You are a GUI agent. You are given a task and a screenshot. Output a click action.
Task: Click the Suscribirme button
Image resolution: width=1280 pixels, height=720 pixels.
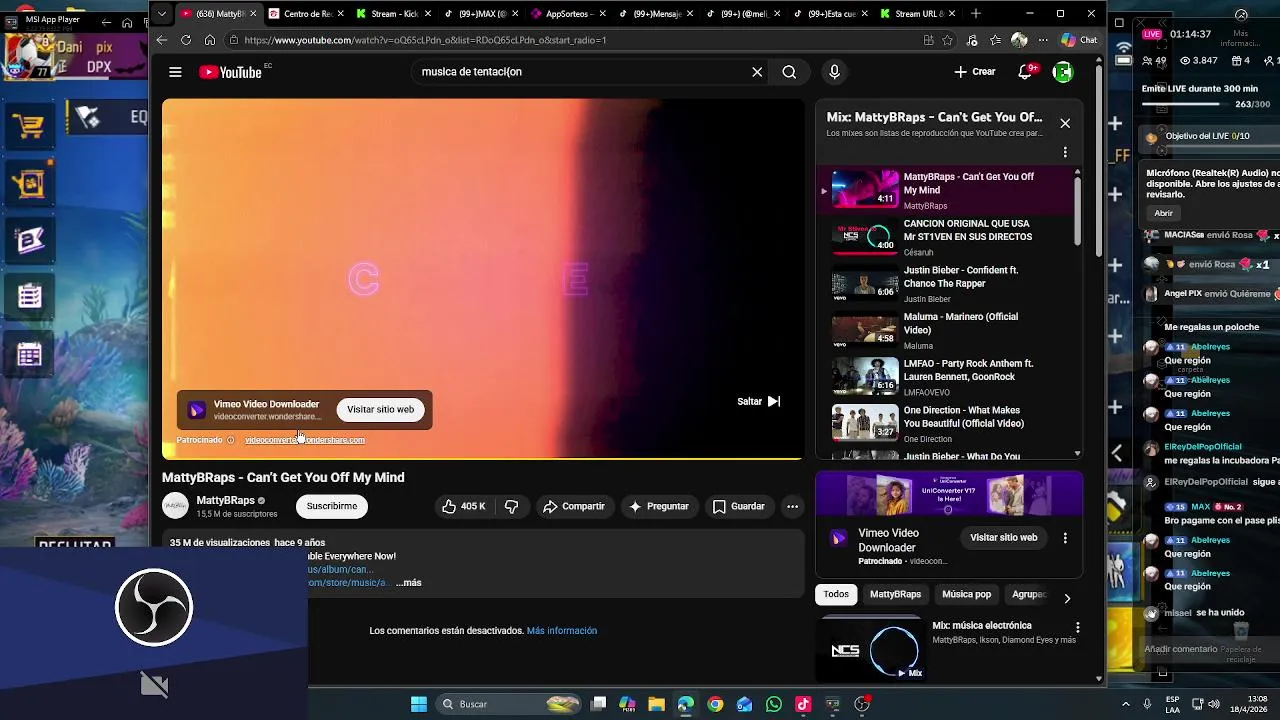click(332, 506)
